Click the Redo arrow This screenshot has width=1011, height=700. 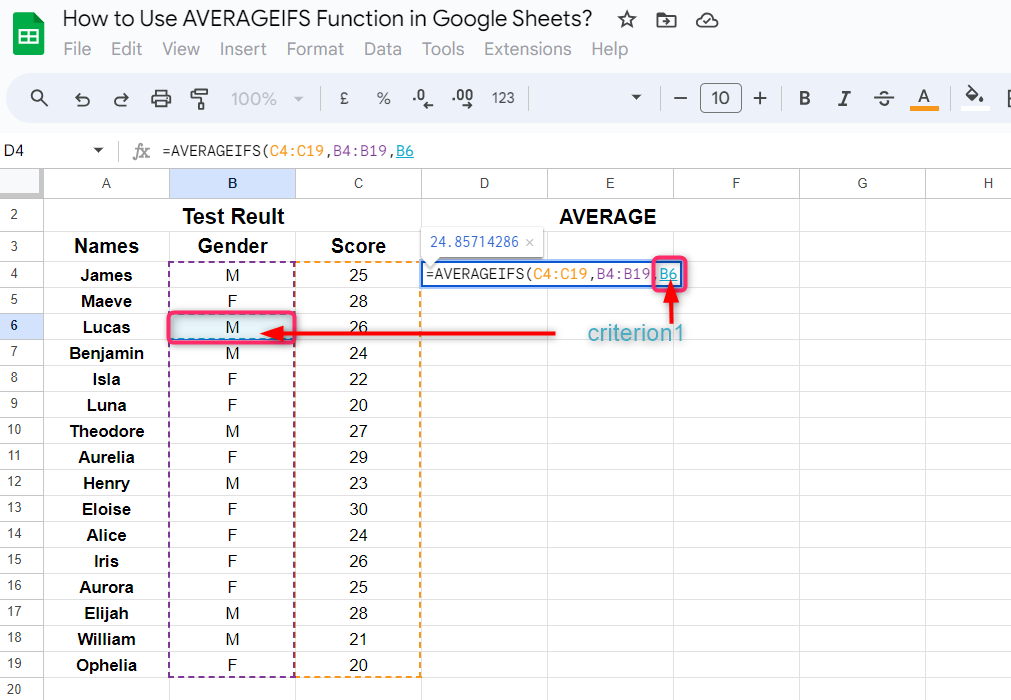(121, 99)
